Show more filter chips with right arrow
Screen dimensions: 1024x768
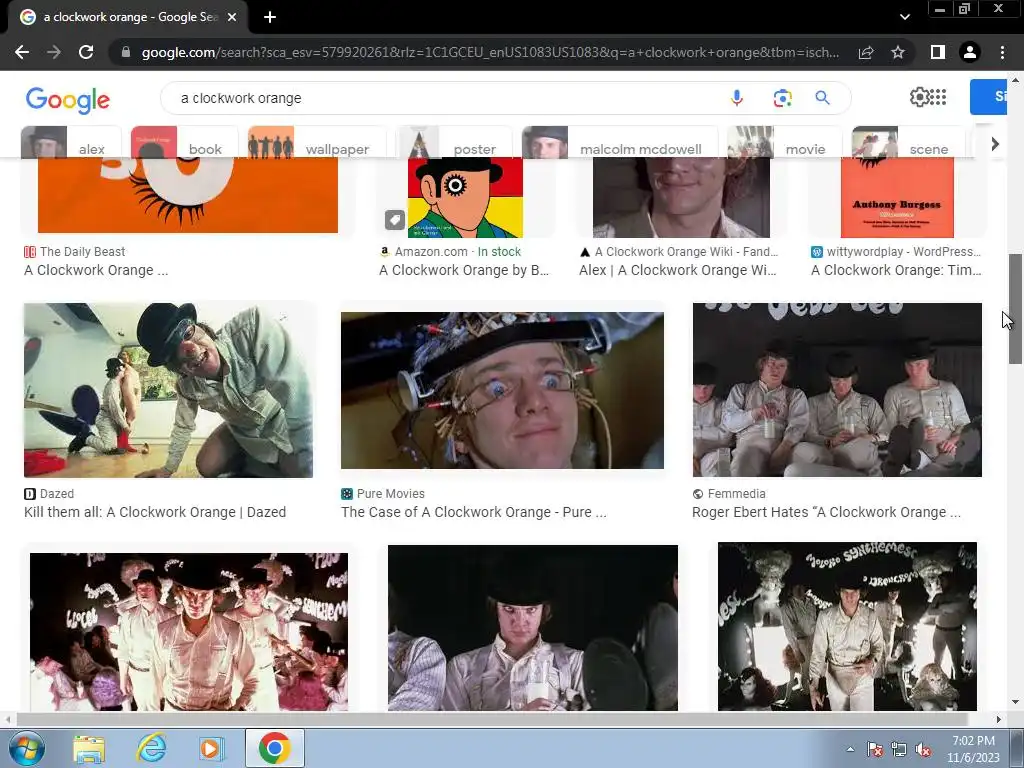click(995, 144)
